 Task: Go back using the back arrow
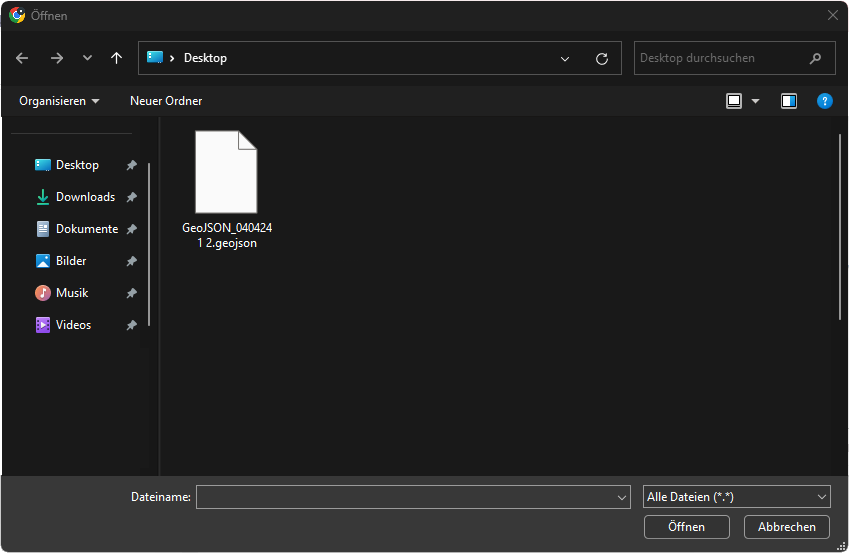(x=23, y=58)
